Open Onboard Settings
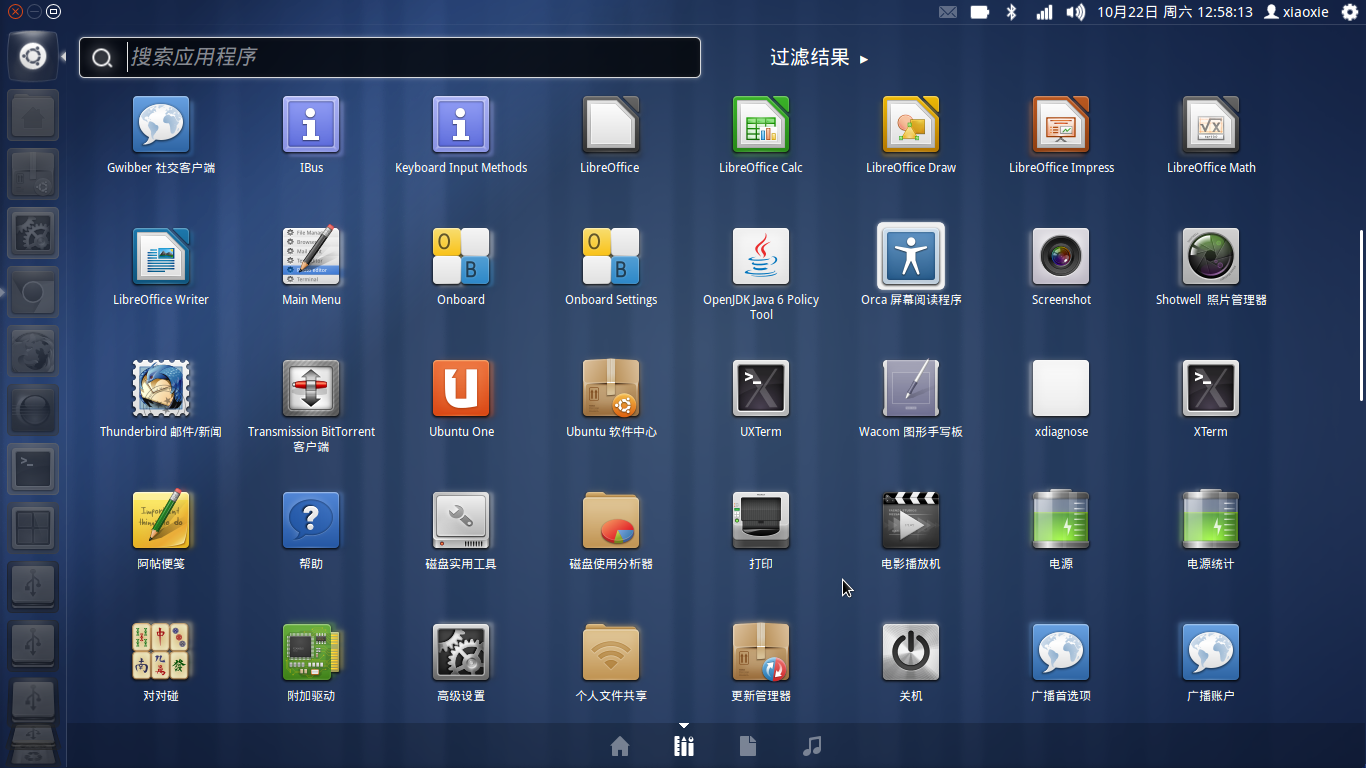Image resolution: width=1366 pixels, height=768 pixels. [611, 257]
